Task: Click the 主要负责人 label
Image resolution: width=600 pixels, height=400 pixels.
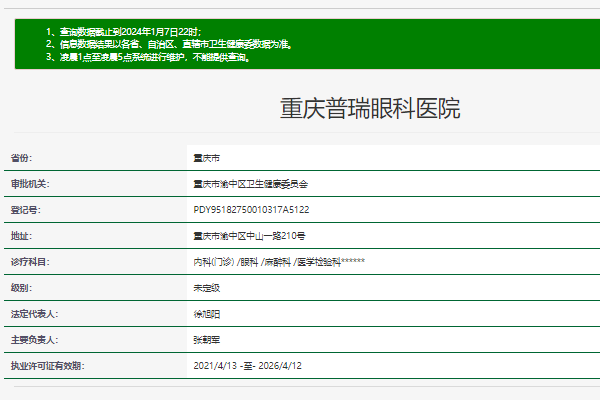Action: point(34,340)
